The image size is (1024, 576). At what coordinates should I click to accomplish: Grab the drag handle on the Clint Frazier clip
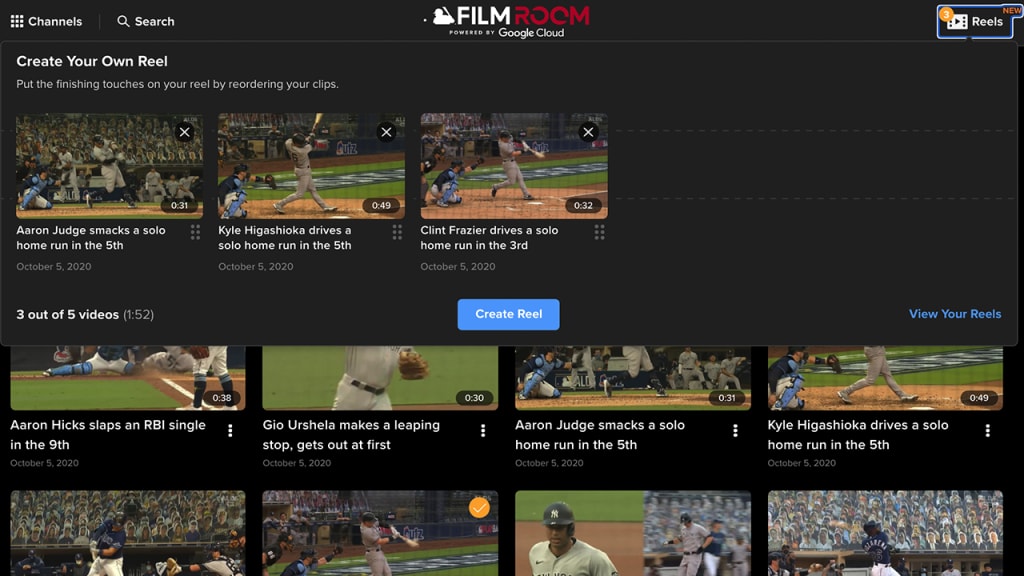pyautogui.click(x=598, y=232)
